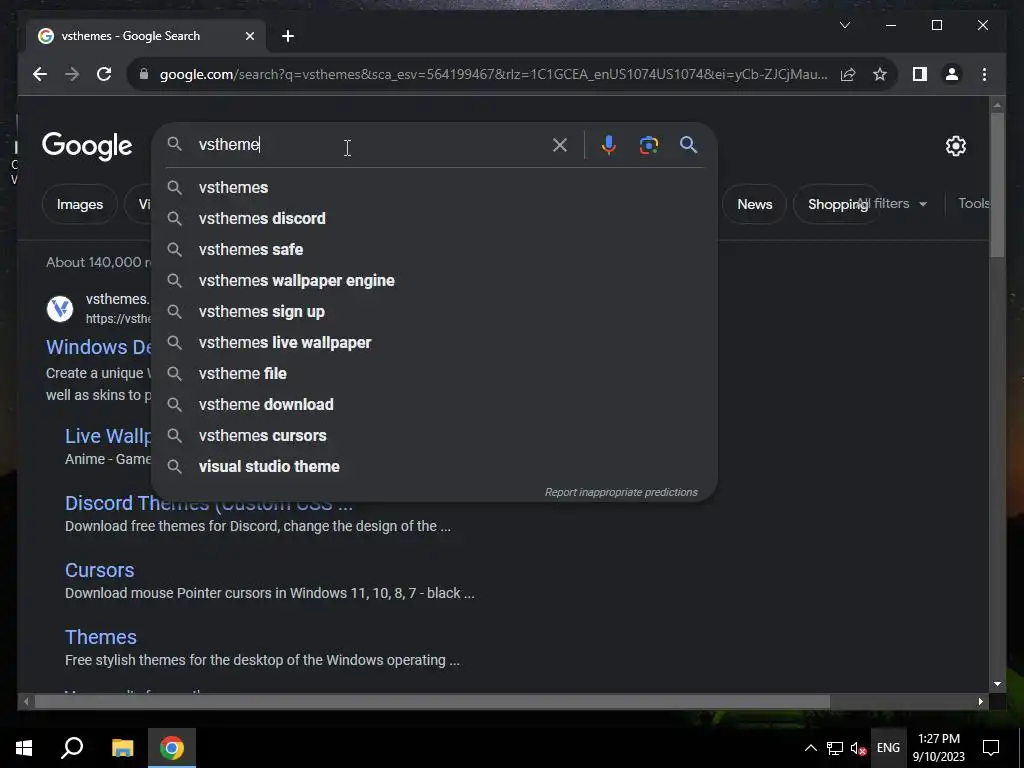Open the Cursors sitelink
This screenshot has width=1024, height=768.
pos(99,570)
